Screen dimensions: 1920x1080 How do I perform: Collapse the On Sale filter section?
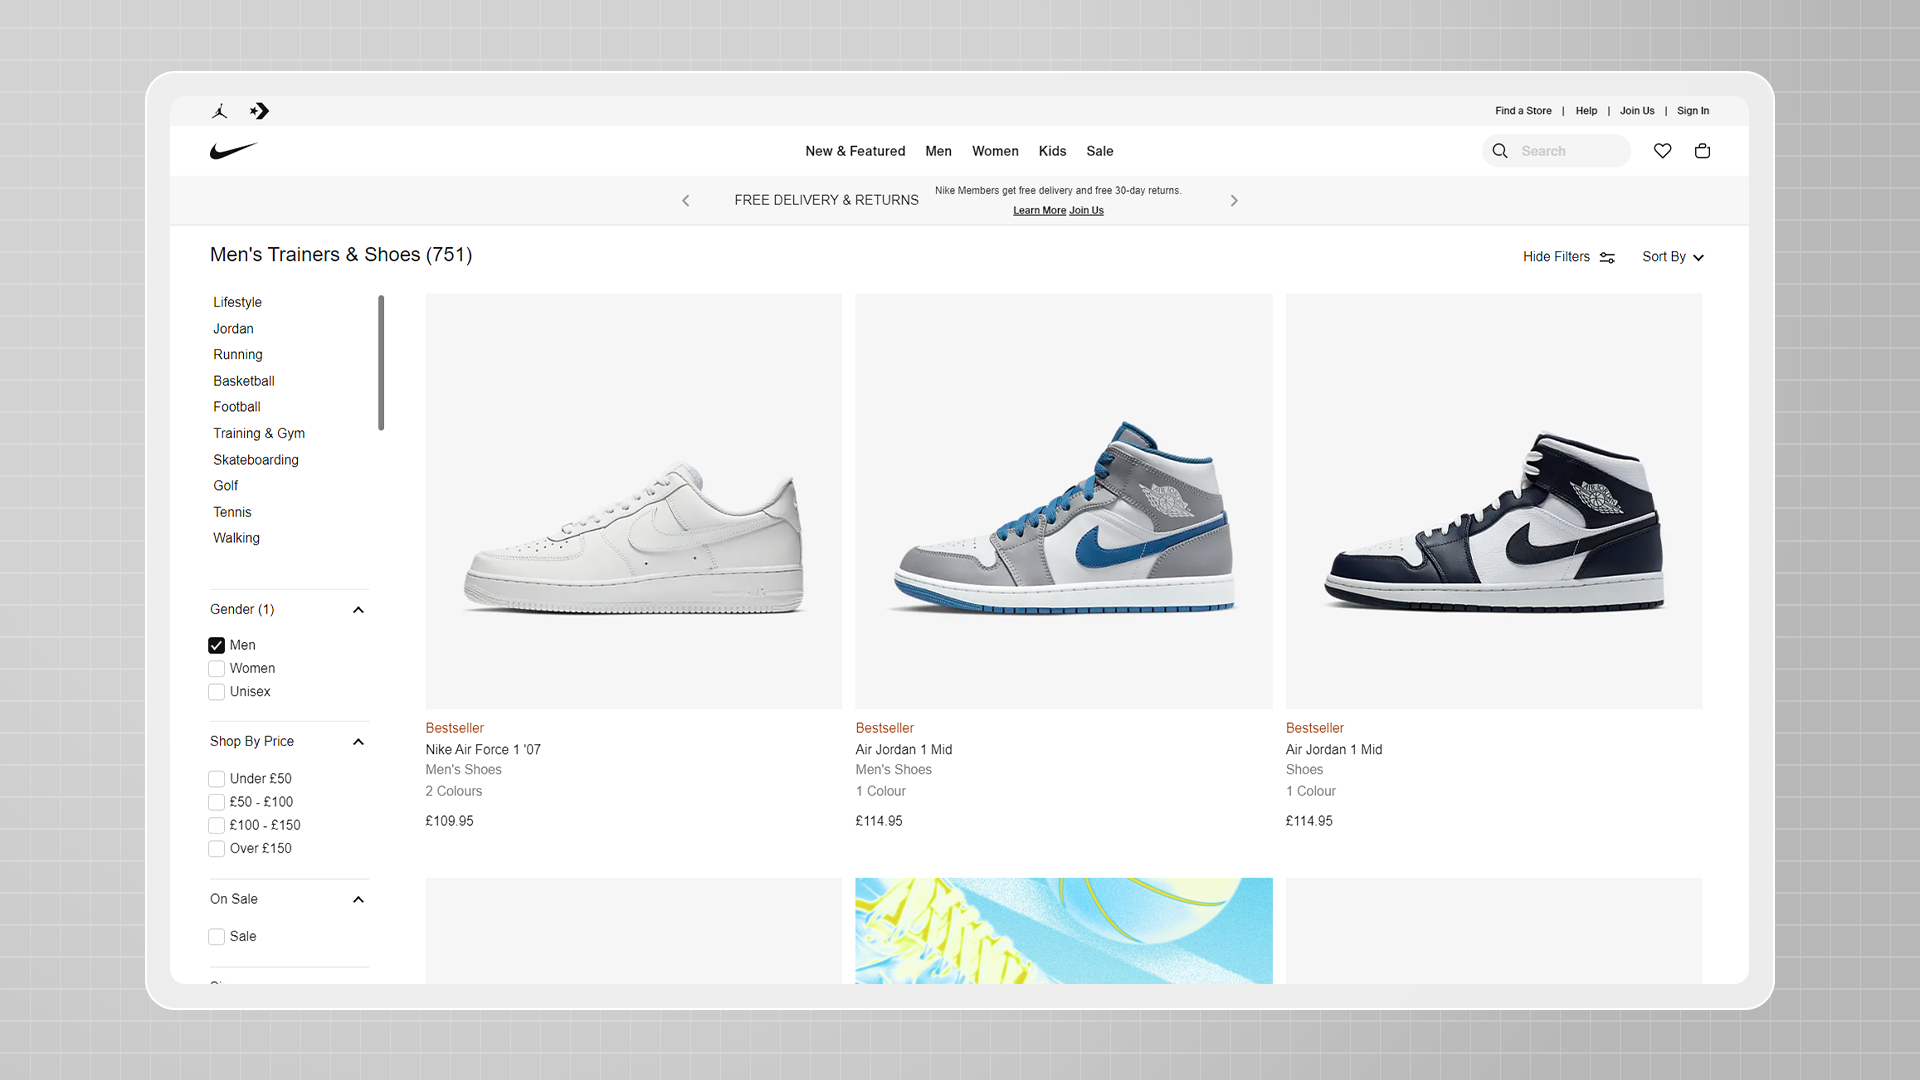click(x=358, y=900)
